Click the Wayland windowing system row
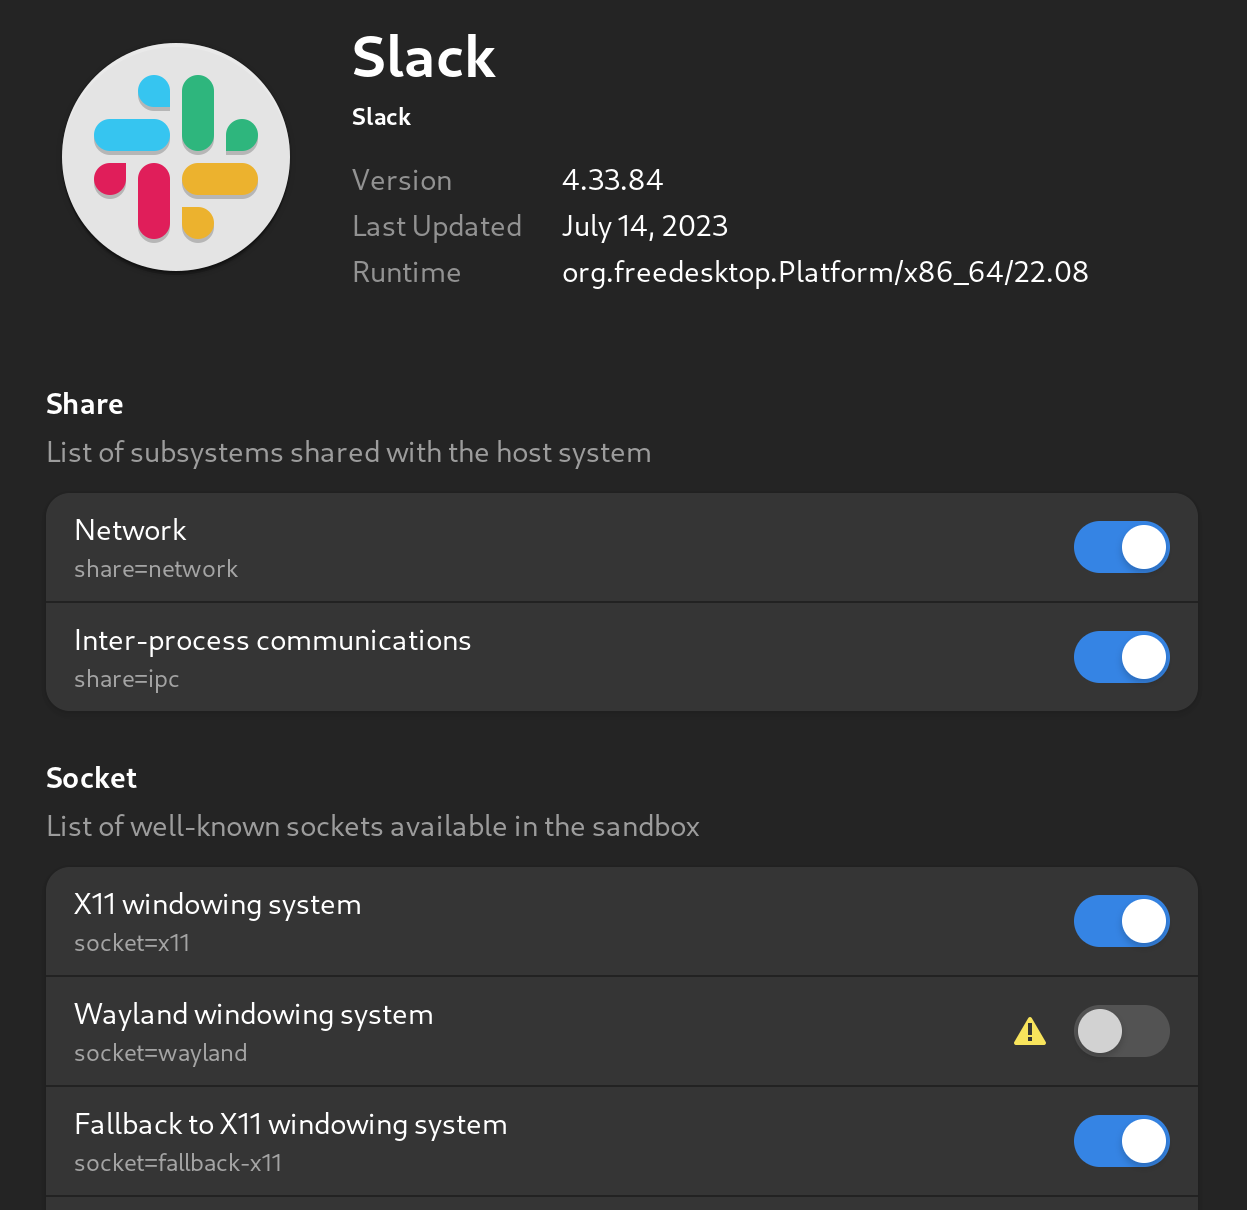Screen dimensions: 1247x1210 coord(500,1030)
